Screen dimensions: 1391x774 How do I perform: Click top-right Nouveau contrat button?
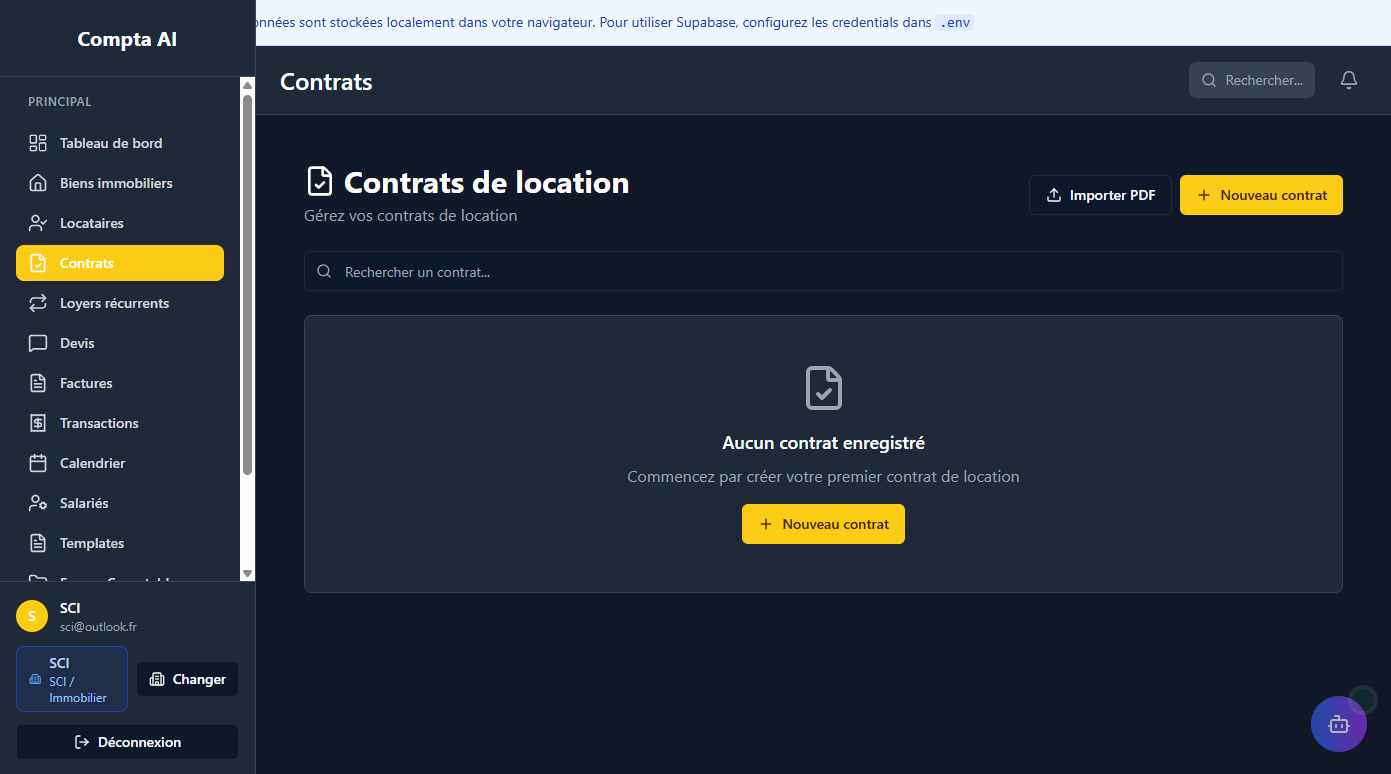click(x=1260, y=195)
